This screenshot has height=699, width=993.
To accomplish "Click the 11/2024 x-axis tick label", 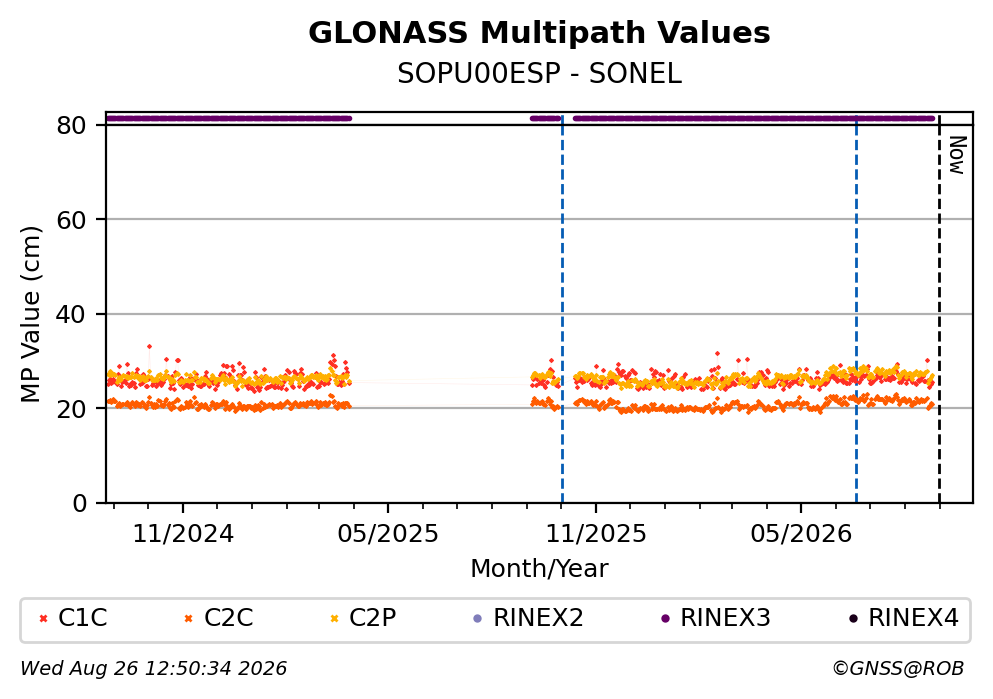I will pos(183,534).
